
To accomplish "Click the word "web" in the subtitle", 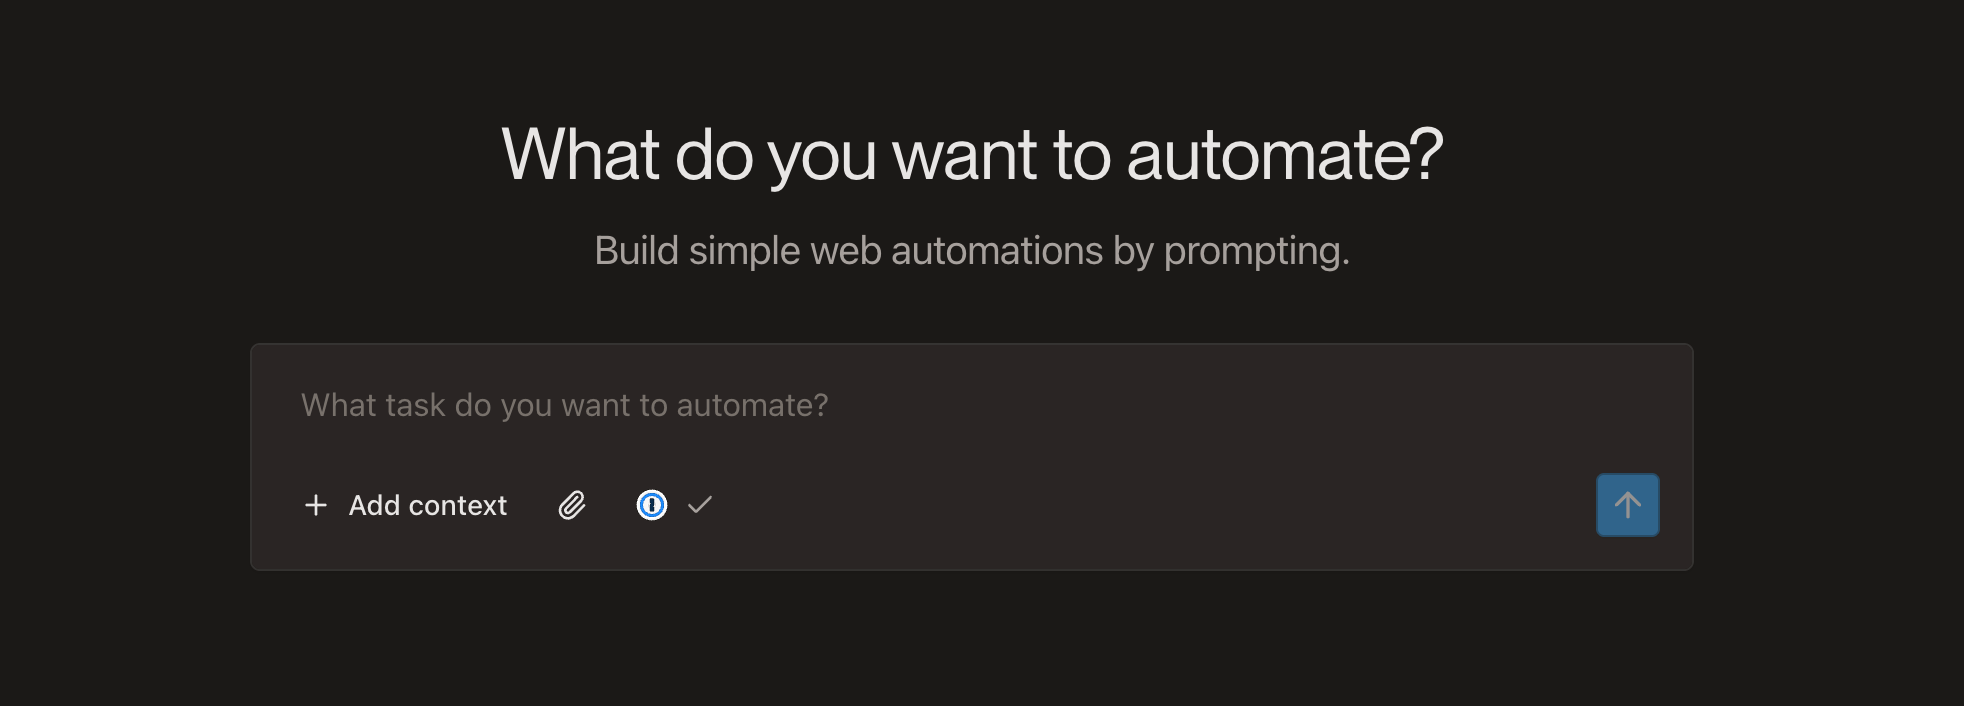I will [x=845, y=250].
